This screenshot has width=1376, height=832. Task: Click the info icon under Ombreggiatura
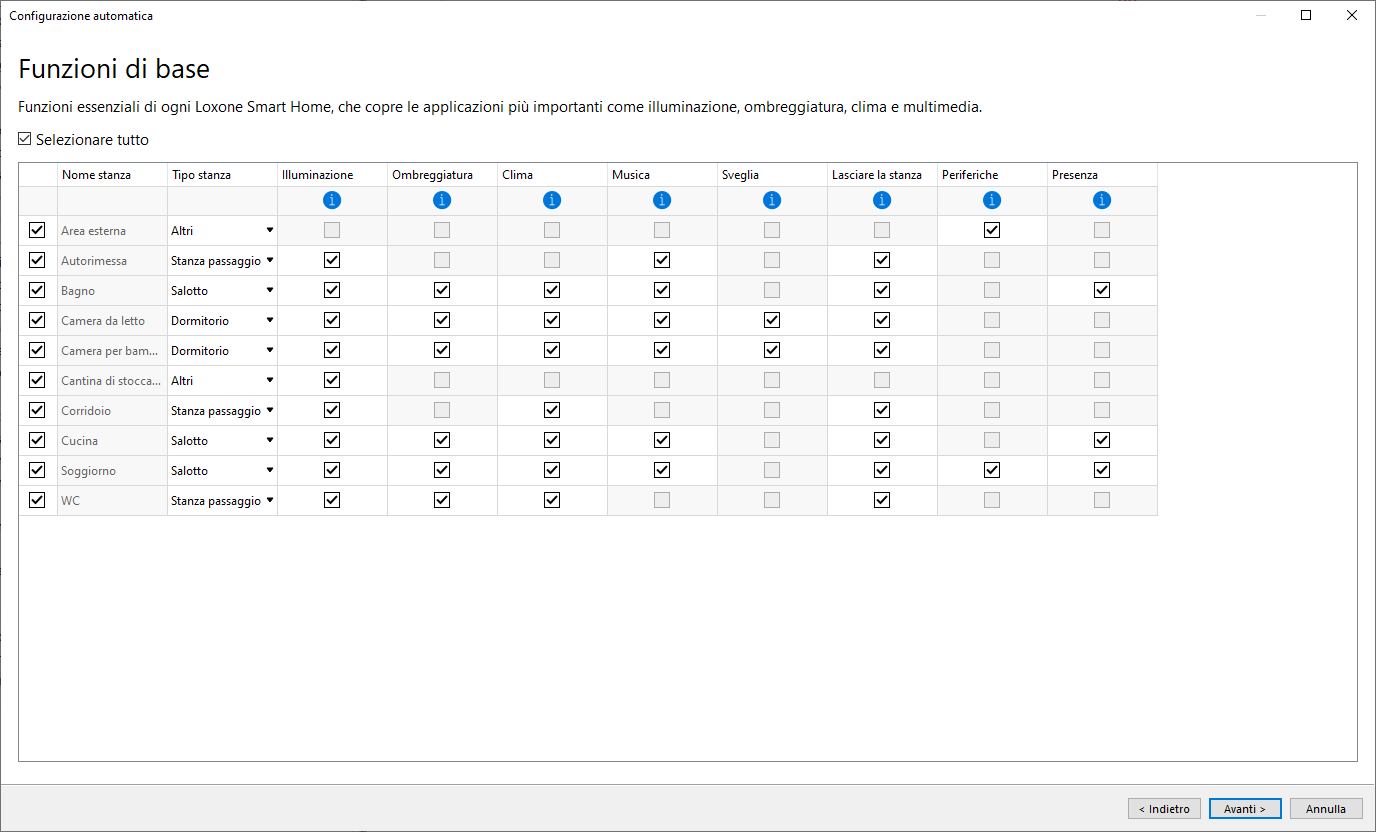442,200
